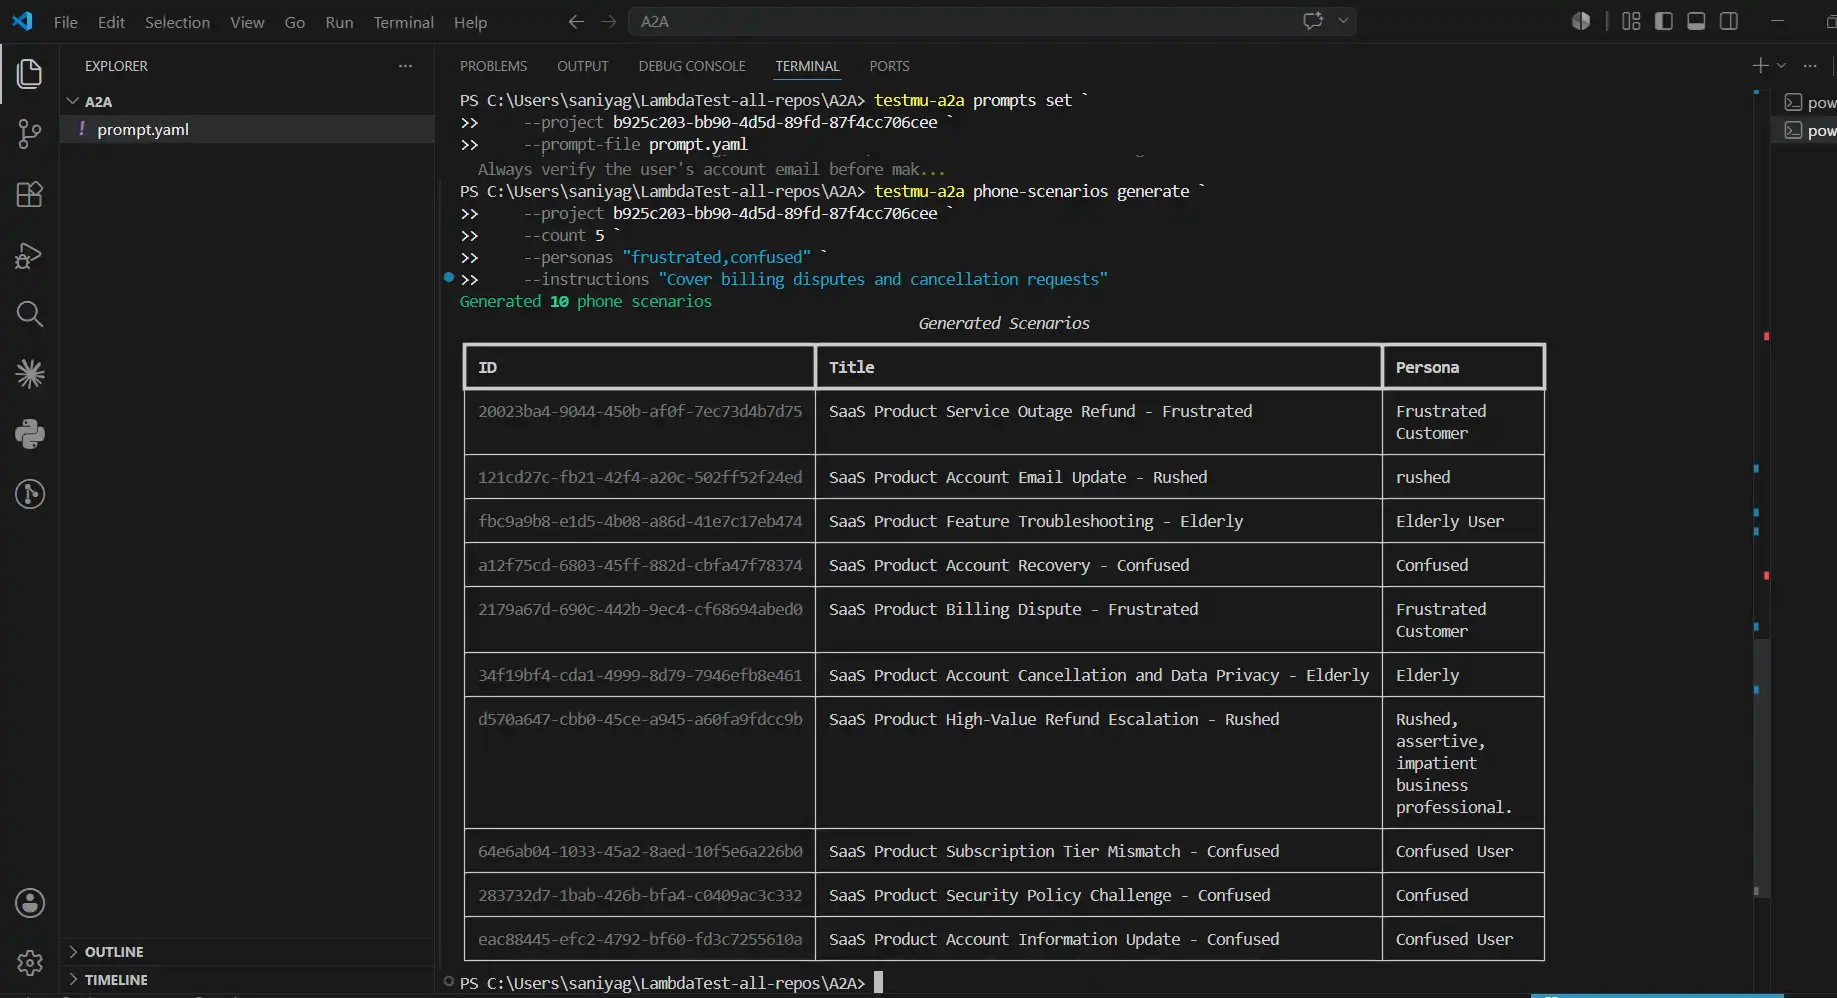Toggle the primary sidebar layout button

(1664, 21)
